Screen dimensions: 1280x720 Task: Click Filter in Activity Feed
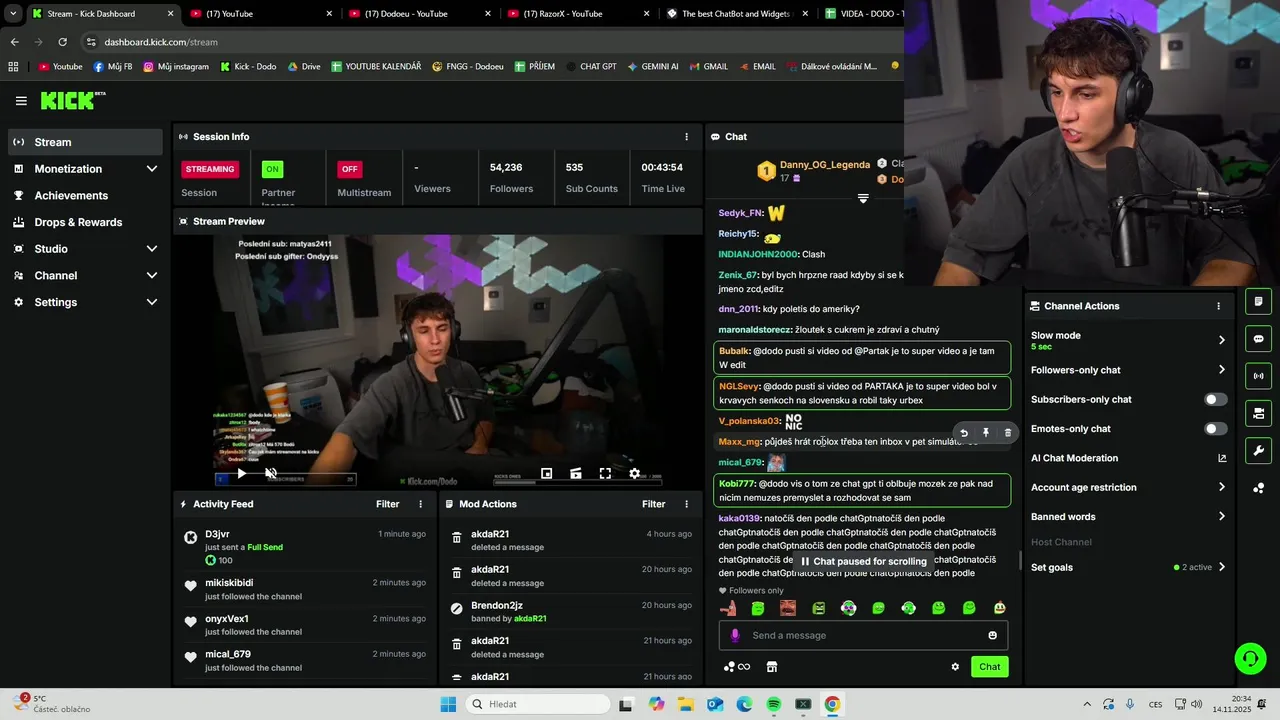(388, 504)
